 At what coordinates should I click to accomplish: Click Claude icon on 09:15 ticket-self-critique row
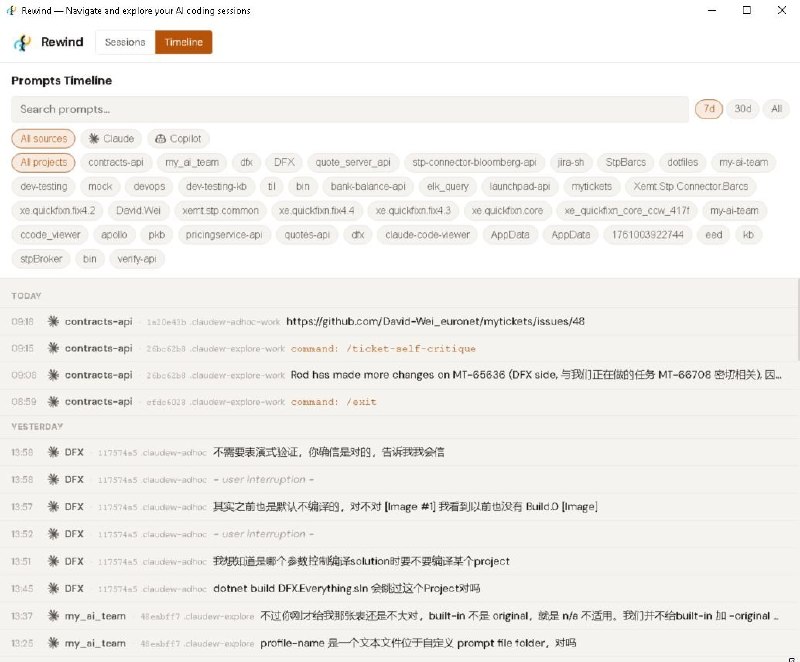click(x=53, y=348)
